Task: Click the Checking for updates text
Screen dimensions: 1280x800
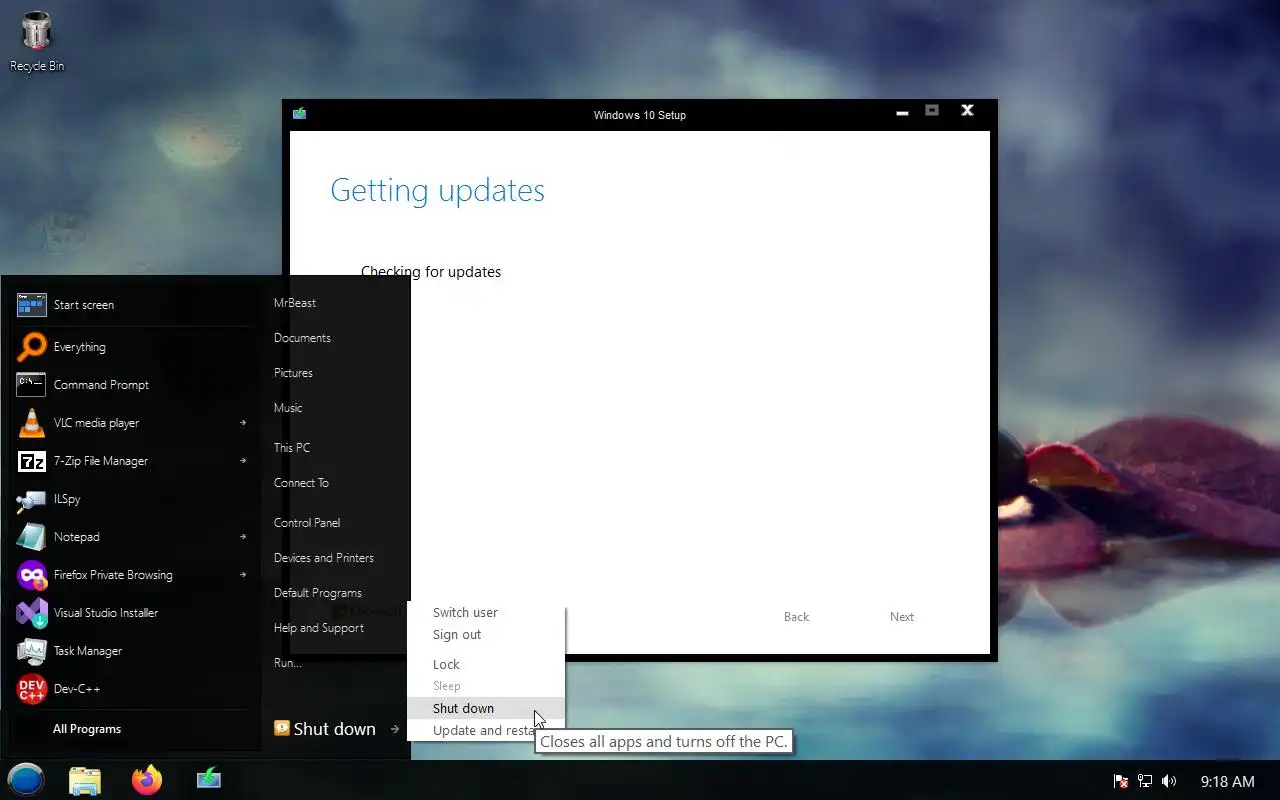Action: point(431,272)
